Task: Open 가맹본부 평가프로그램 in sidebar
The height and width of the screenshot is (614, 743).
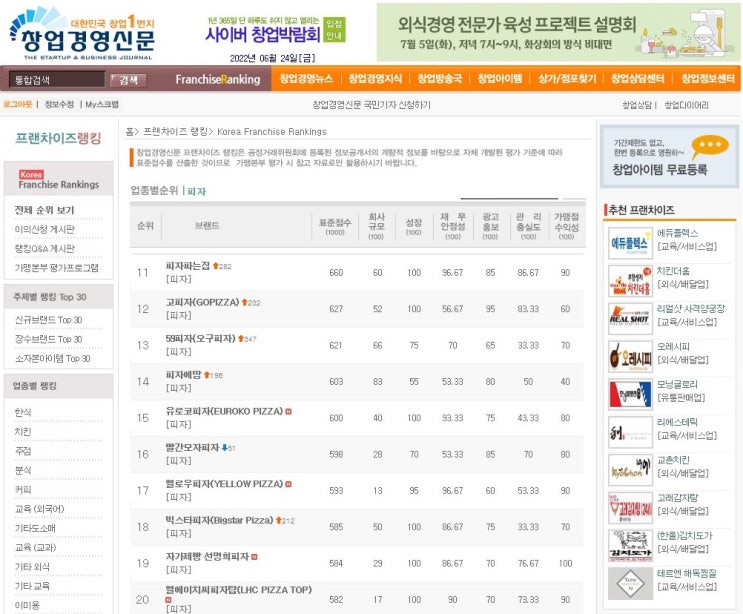Action: pos(56,268)
